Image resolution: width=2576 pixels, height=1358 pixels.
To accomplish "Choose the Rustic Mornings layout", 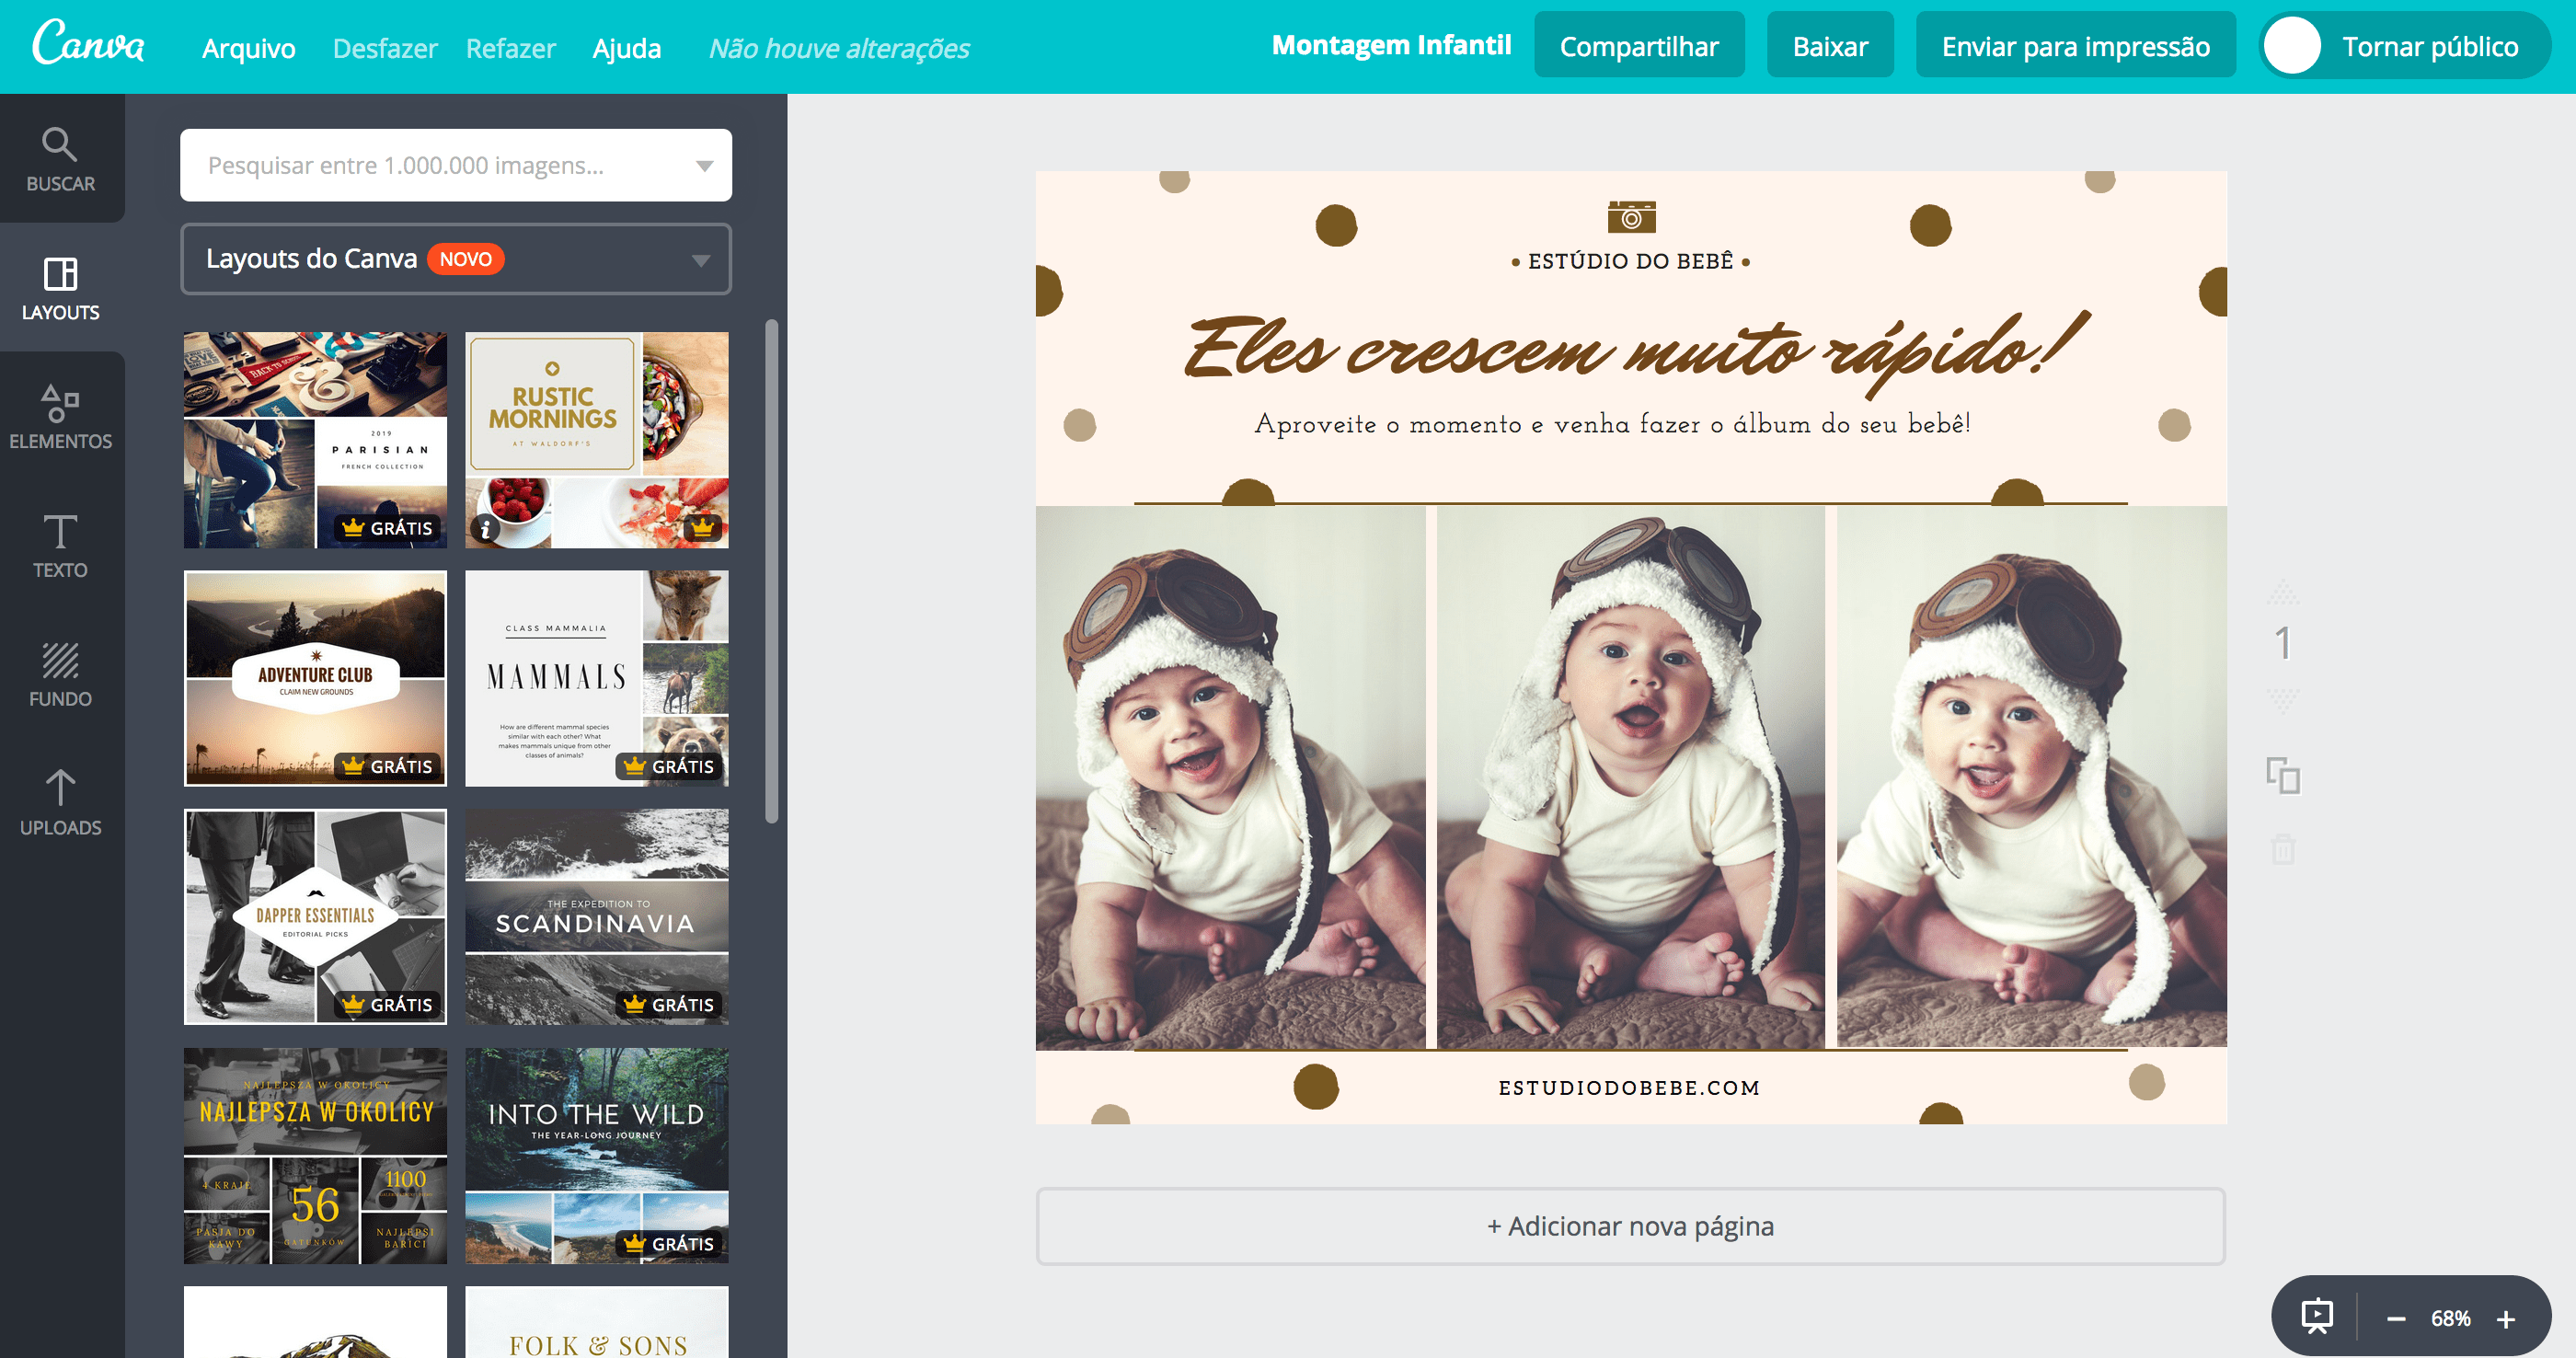I will coord(597,440).
